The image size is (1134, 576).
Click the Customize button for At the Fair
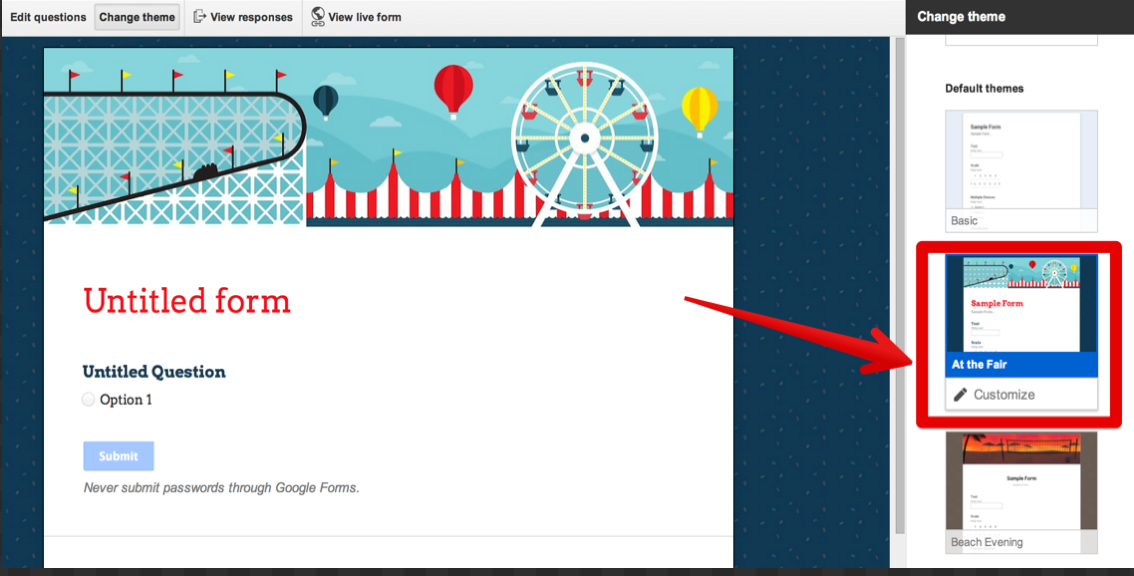tap(1021, 394)
